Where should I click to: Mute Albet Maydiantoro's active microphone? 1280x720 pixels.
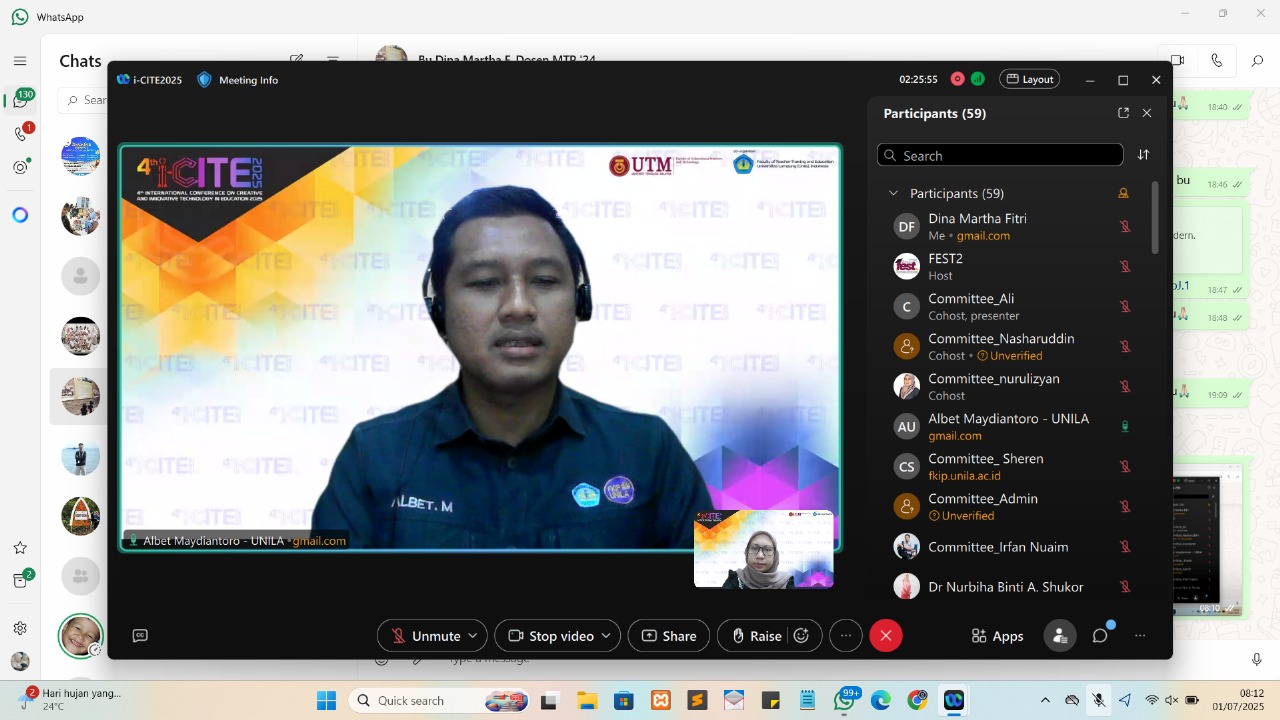pyautogui.click(x=1124, y=426)
